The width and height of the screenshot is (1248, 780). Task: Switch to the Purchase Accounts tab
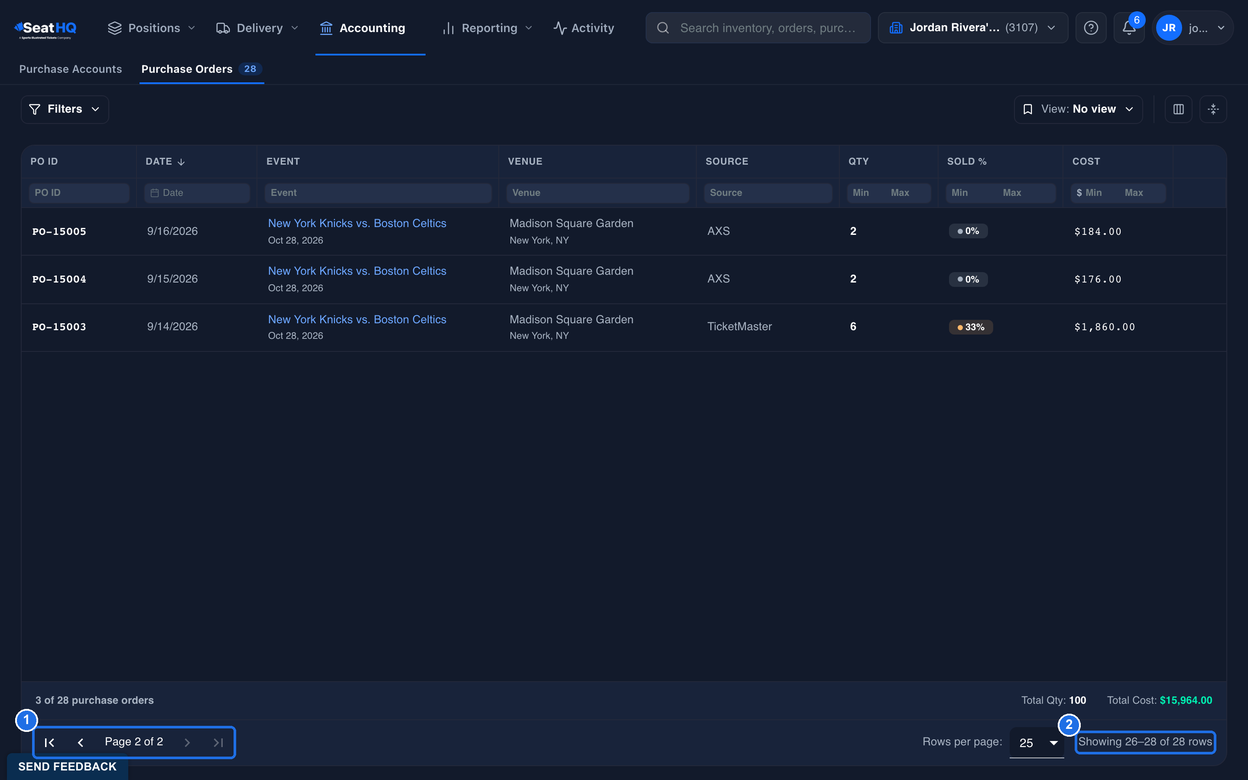coord(71,69)
